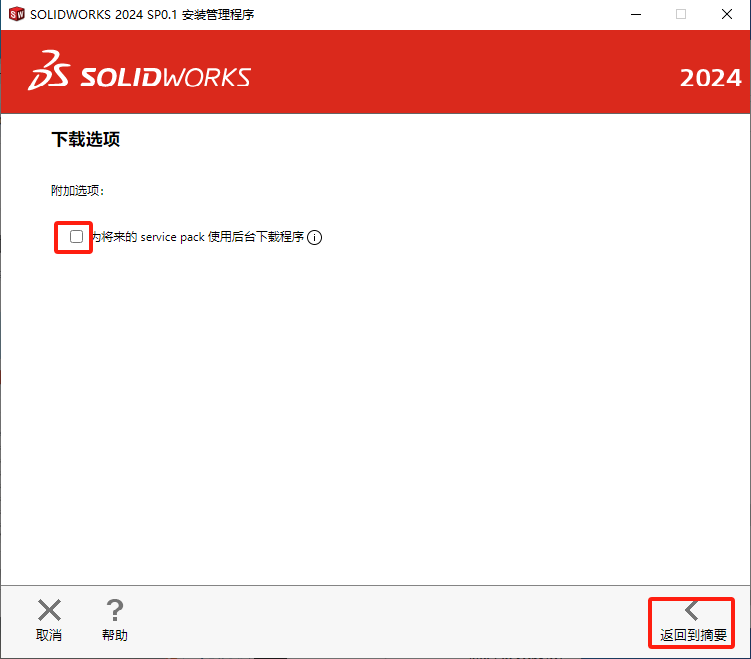This screenshot has width=751, height=659.
Task: Minimize the installation manager window
Action: point(636,14)
